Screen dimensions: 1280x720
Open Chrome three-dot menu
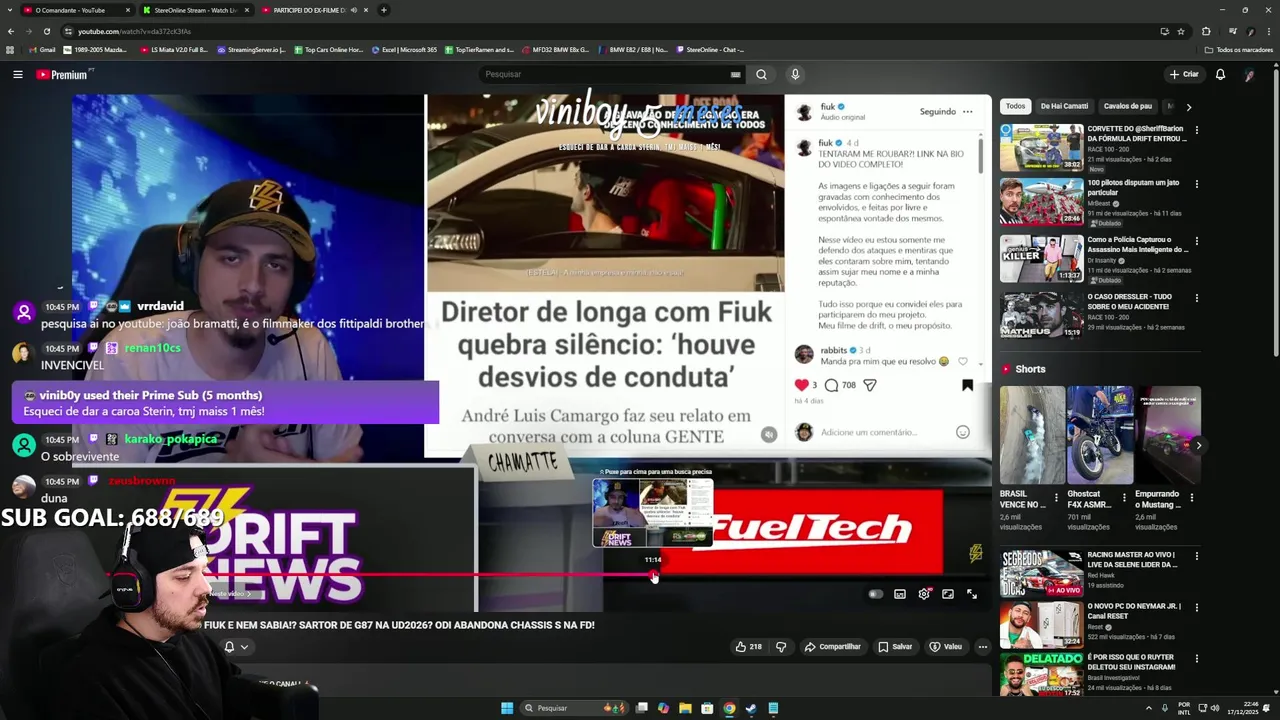(1268, 31)
